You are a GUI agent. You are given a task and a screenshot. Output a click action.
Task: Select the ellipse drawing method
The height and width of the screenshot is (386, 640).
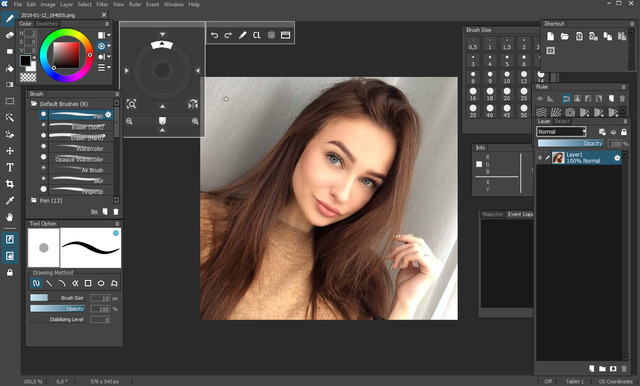coord(101,283)
